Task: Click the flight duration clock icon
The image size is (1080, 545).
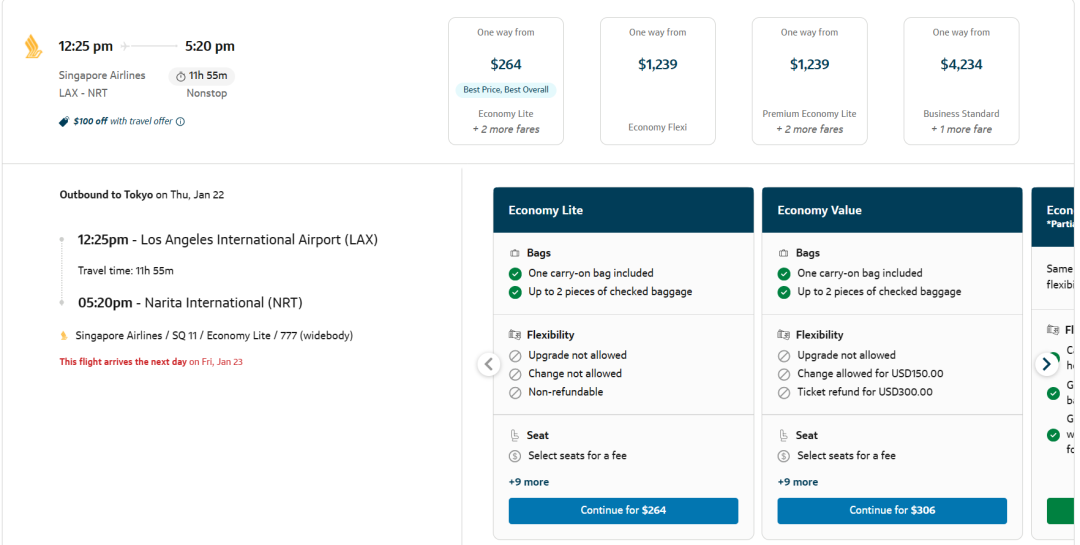Action: tap(181, 76)
